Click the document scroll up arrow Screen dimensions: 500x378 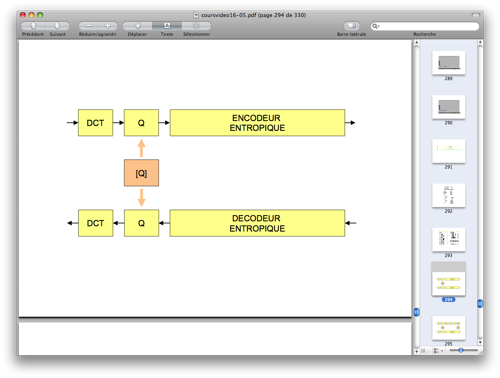[416, 42]
